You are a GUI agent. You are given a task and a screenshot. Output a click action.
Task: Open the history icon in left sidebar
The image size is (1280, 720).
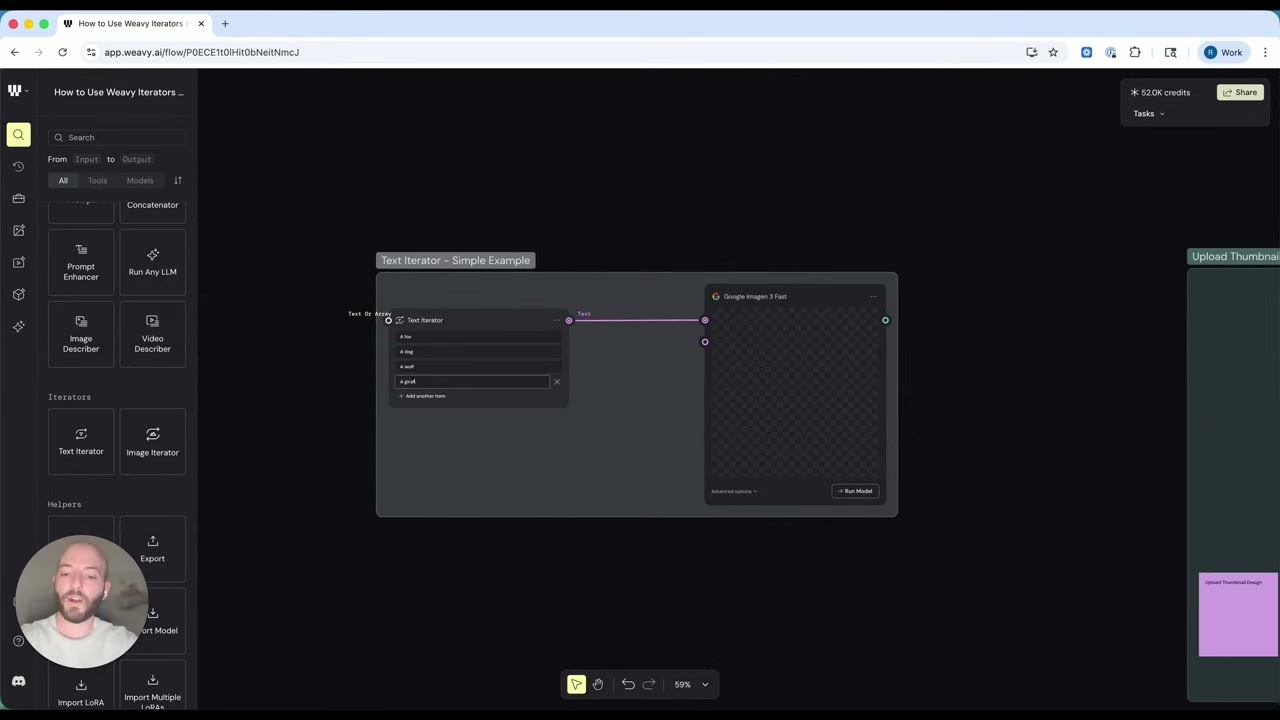pyautogui.click(x=18, y=167)
